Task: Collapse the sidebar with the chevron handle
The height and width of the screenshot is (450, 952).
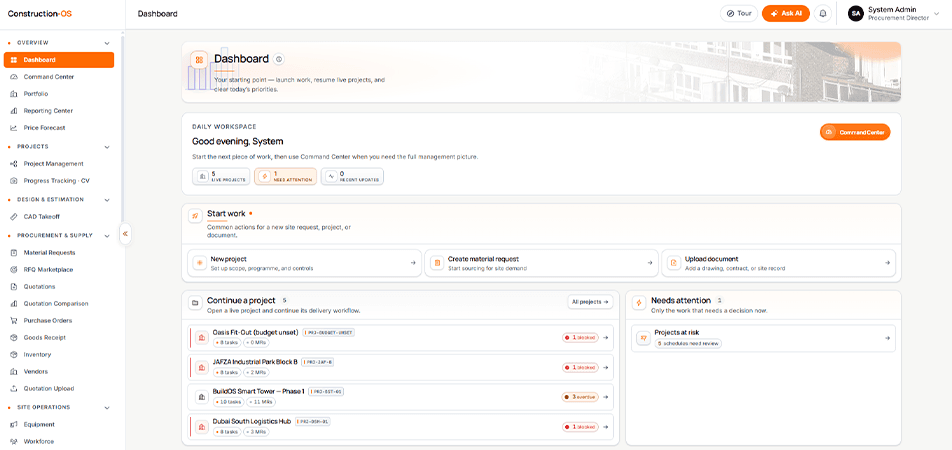Action: [x=125, y=234]
